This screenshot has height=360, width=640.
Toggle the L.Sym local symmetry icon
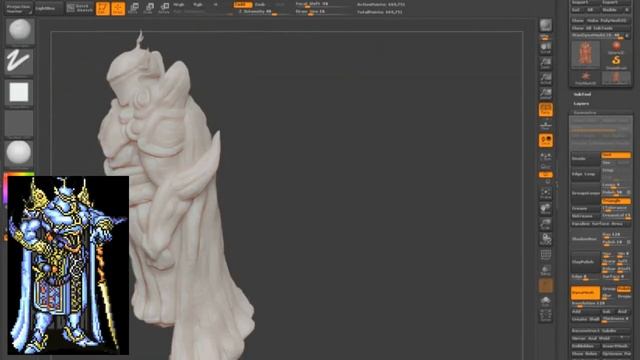[x=546, y=156]
